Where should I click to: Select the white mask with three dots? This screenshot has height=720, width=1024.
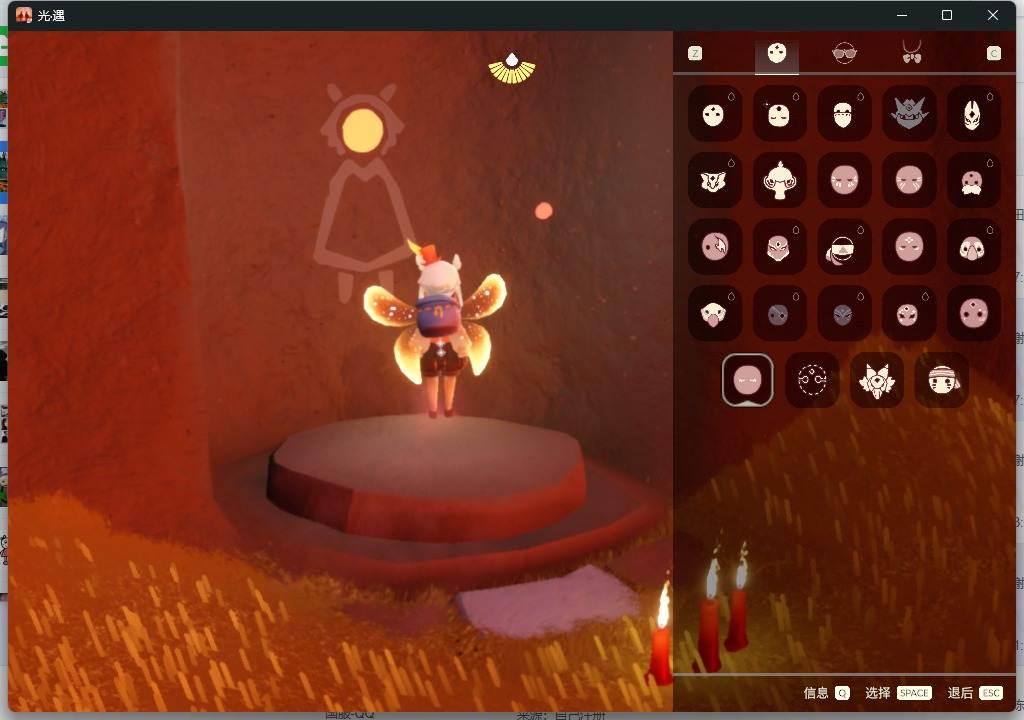[x=714, y=114]
